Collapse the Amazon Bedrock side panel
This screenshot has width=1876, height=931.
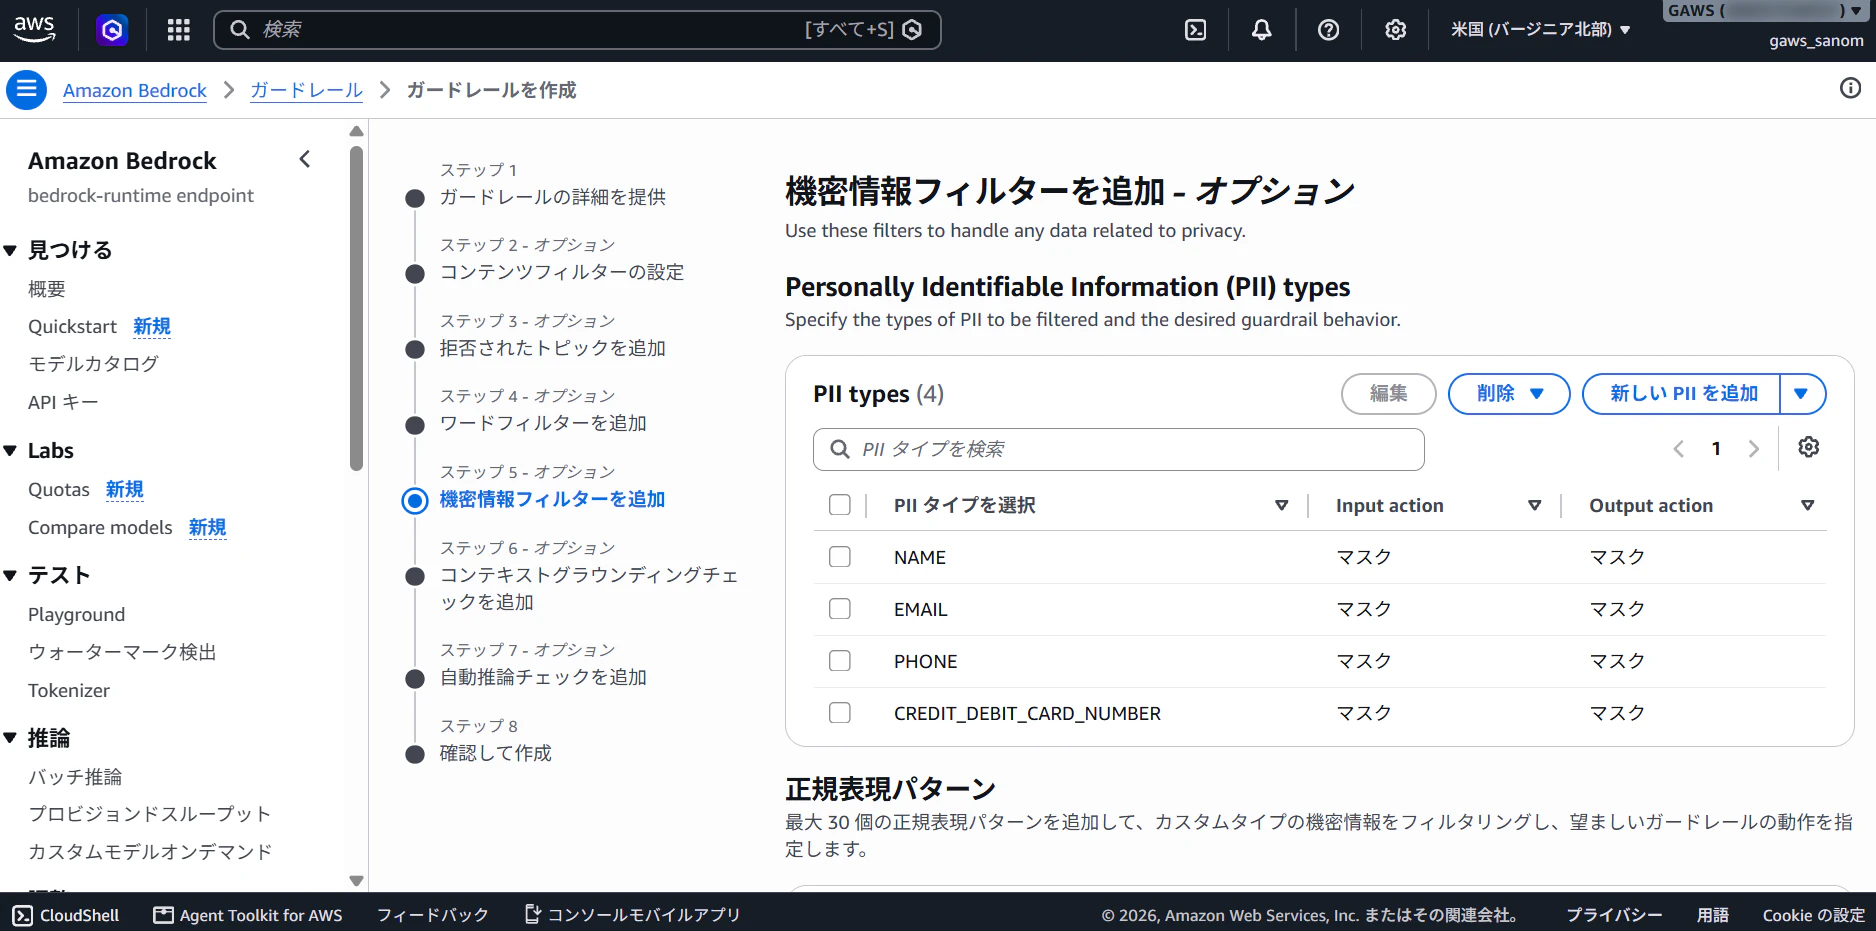[305, 159]
